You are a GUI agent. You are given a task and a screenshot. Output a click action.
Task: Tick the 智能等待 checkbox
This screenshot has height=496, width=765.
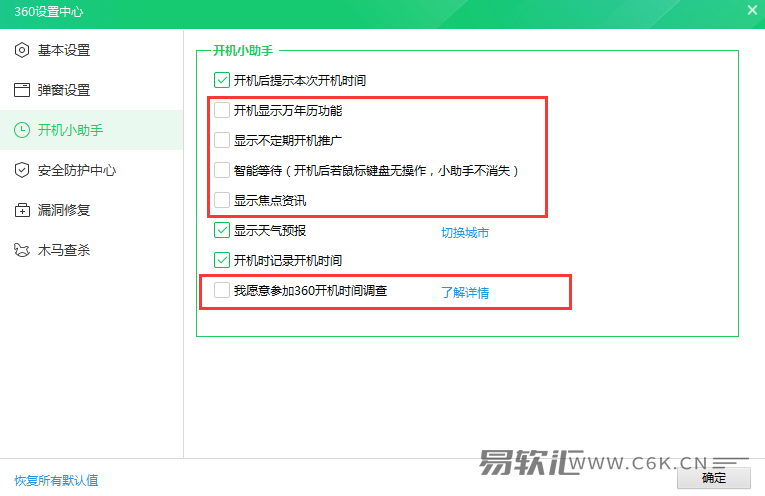pos(222,170)
